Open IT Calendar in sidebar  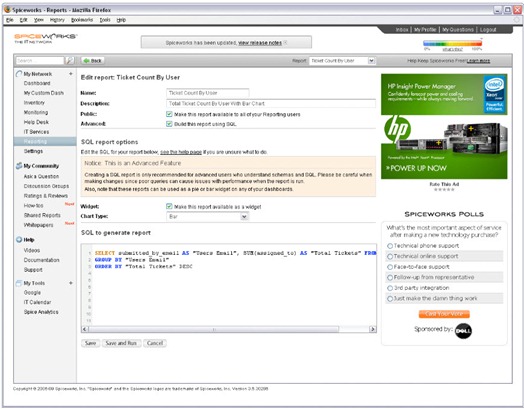click(37, 302)
